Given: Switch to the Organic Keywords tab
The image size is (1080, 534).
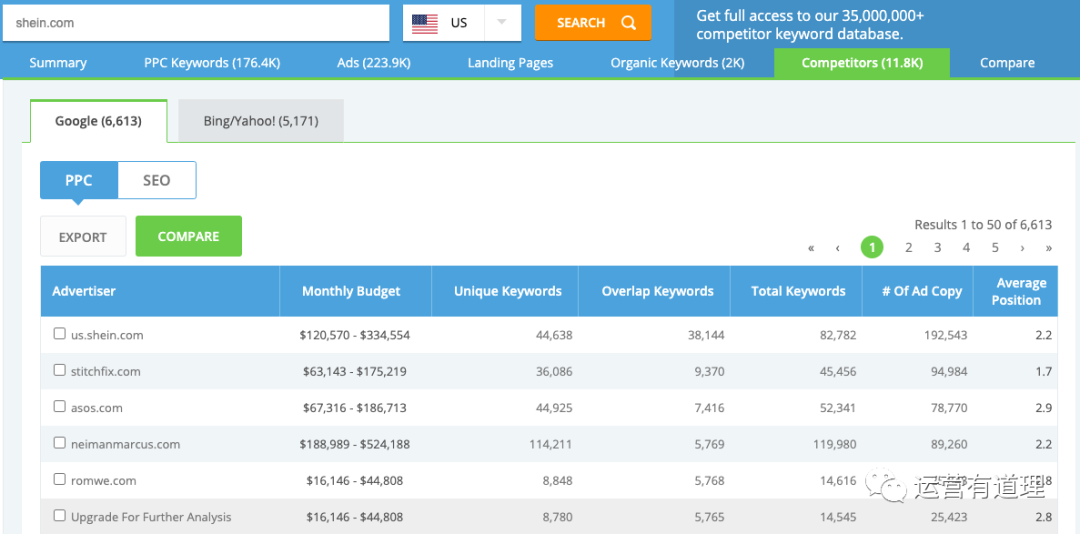Looking at the screenshot, I should tap(677, 62).
